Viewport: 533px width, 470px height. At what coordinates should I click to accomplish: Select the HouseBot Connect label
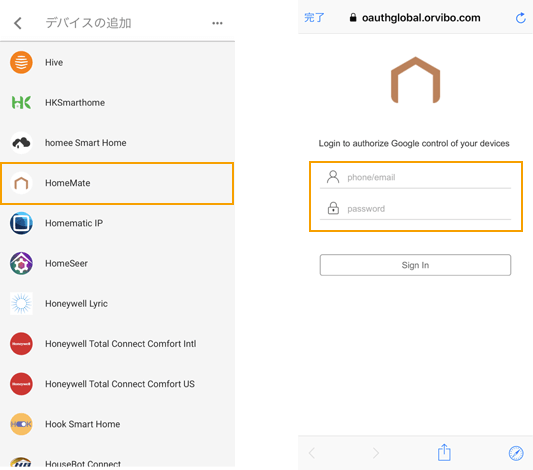[83, 464]
